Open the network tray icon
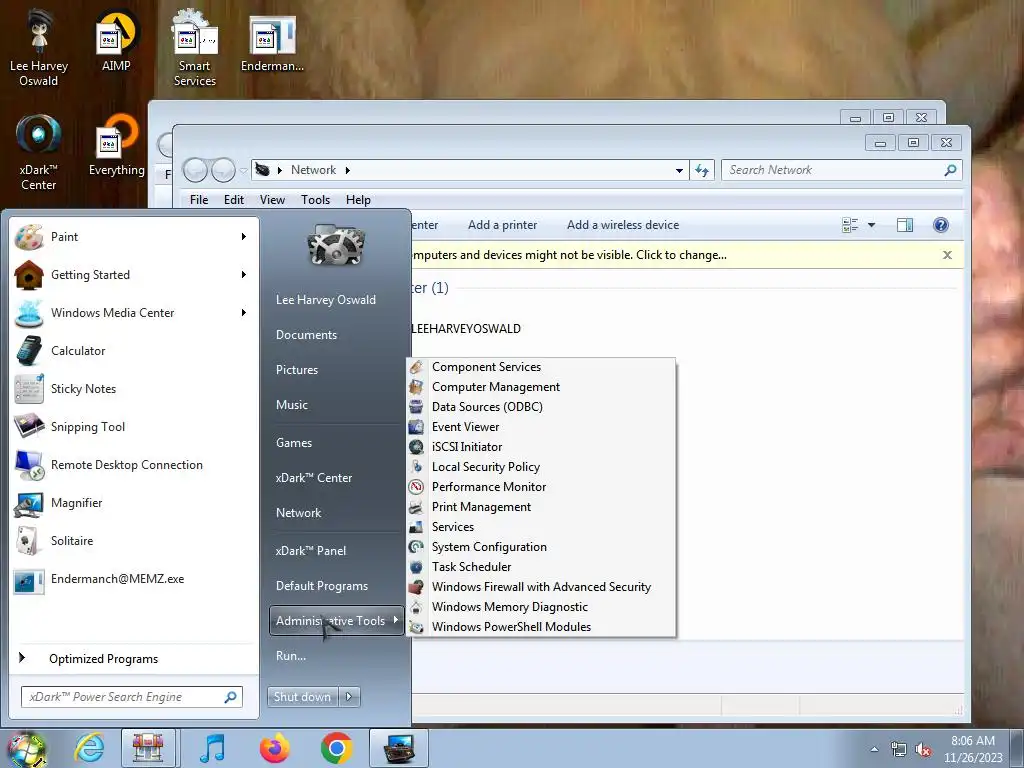The width and height of the screenshot is (1024, 768). click(899, 750)
